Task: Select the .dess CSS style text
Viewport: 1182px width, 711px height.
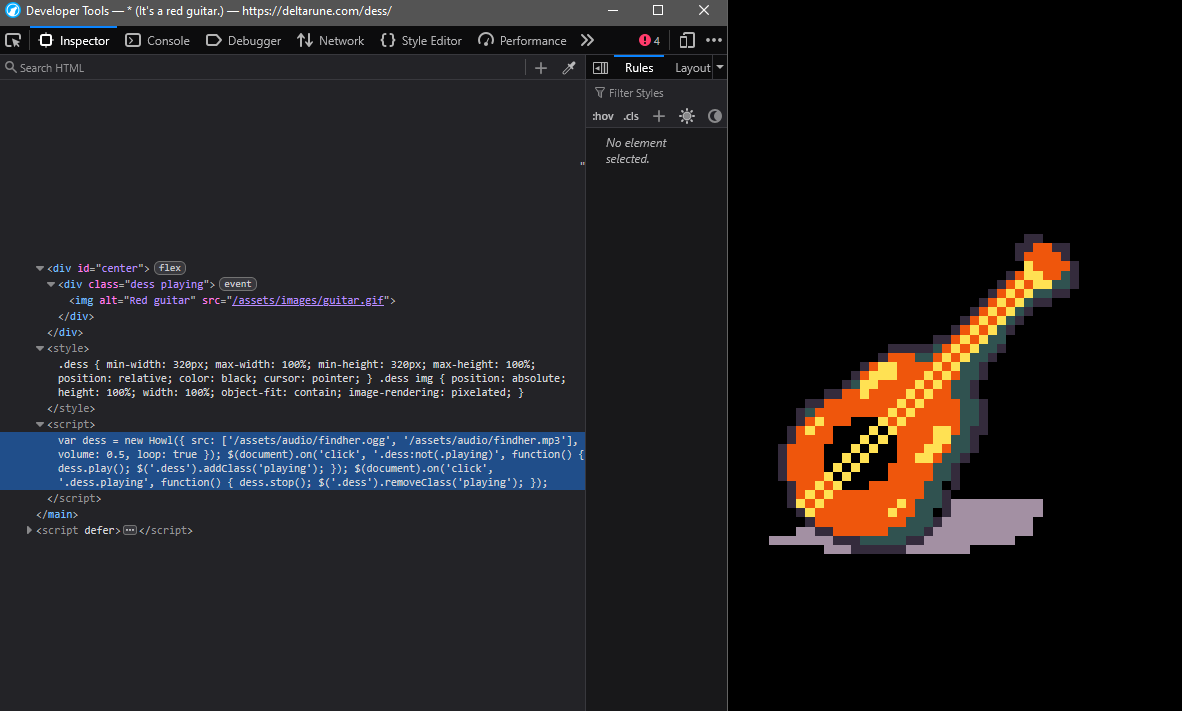Action: click(x=311, y=378)
